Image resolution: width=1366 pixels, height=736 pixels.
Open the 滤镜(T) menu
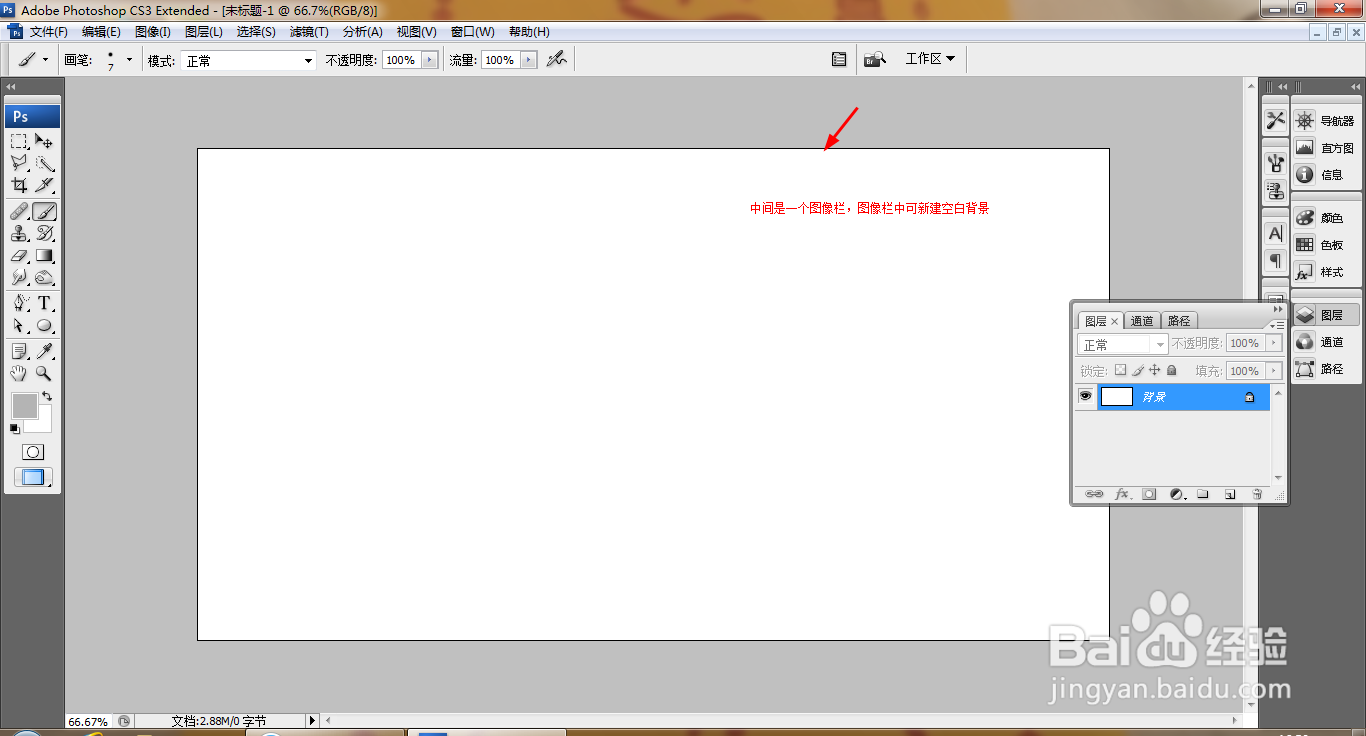[309, 32]
